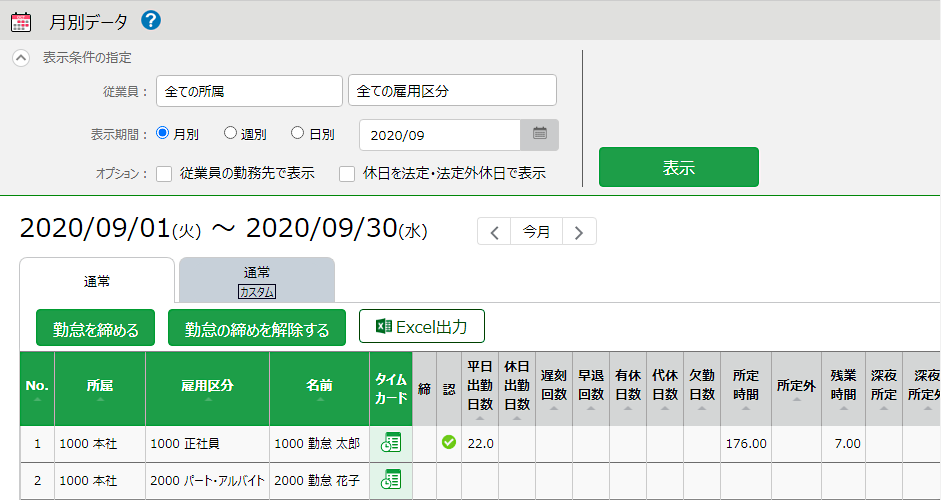
Task: Sort by 早退回数 column header
Action: 591,389
